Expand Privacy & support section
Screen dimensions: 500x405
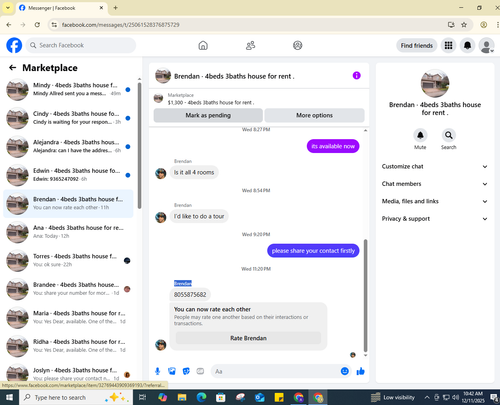(435, 219)
